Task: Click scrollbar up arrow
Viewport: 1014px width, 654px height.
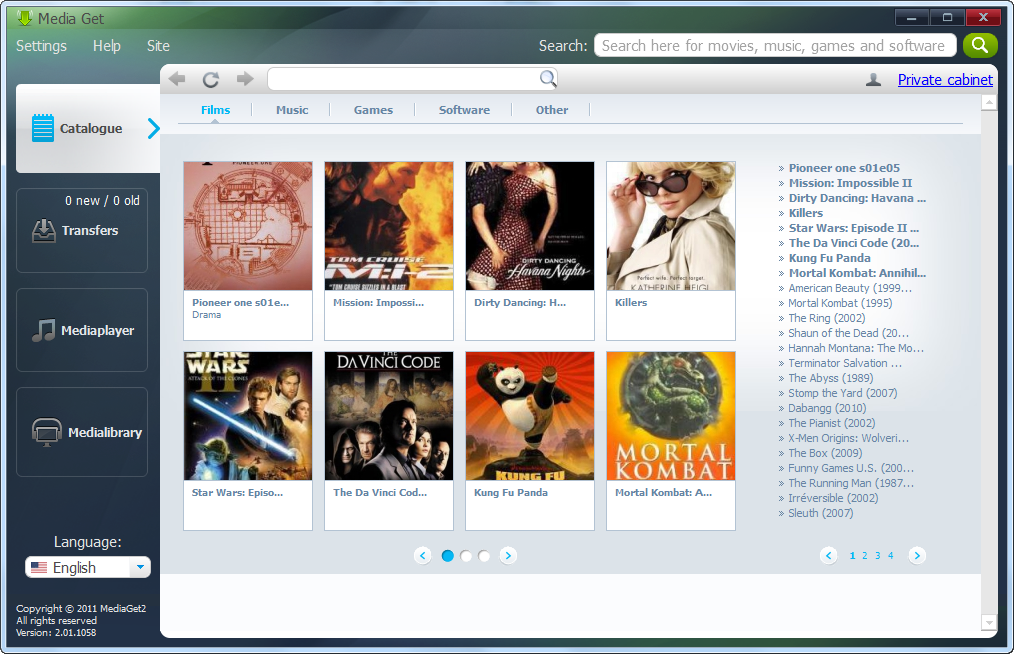Action: pos(989,103)
